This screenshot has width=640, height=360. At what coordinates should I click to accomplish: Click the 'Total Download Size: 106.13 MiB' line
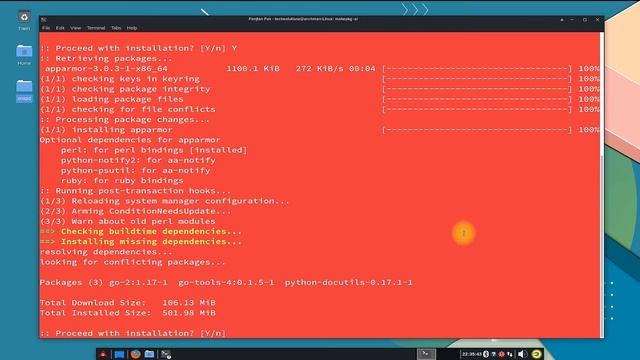tap(128, 302)
